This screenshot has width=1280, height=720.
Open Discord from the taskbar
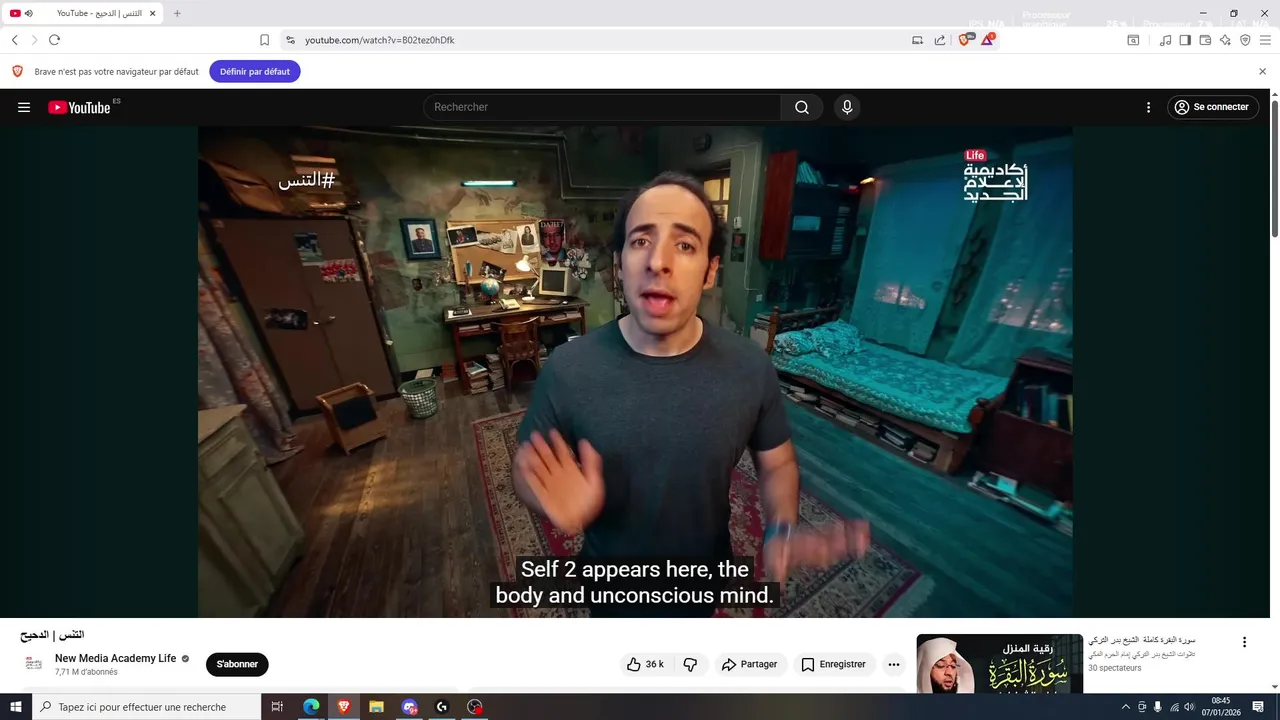[409, 707]
